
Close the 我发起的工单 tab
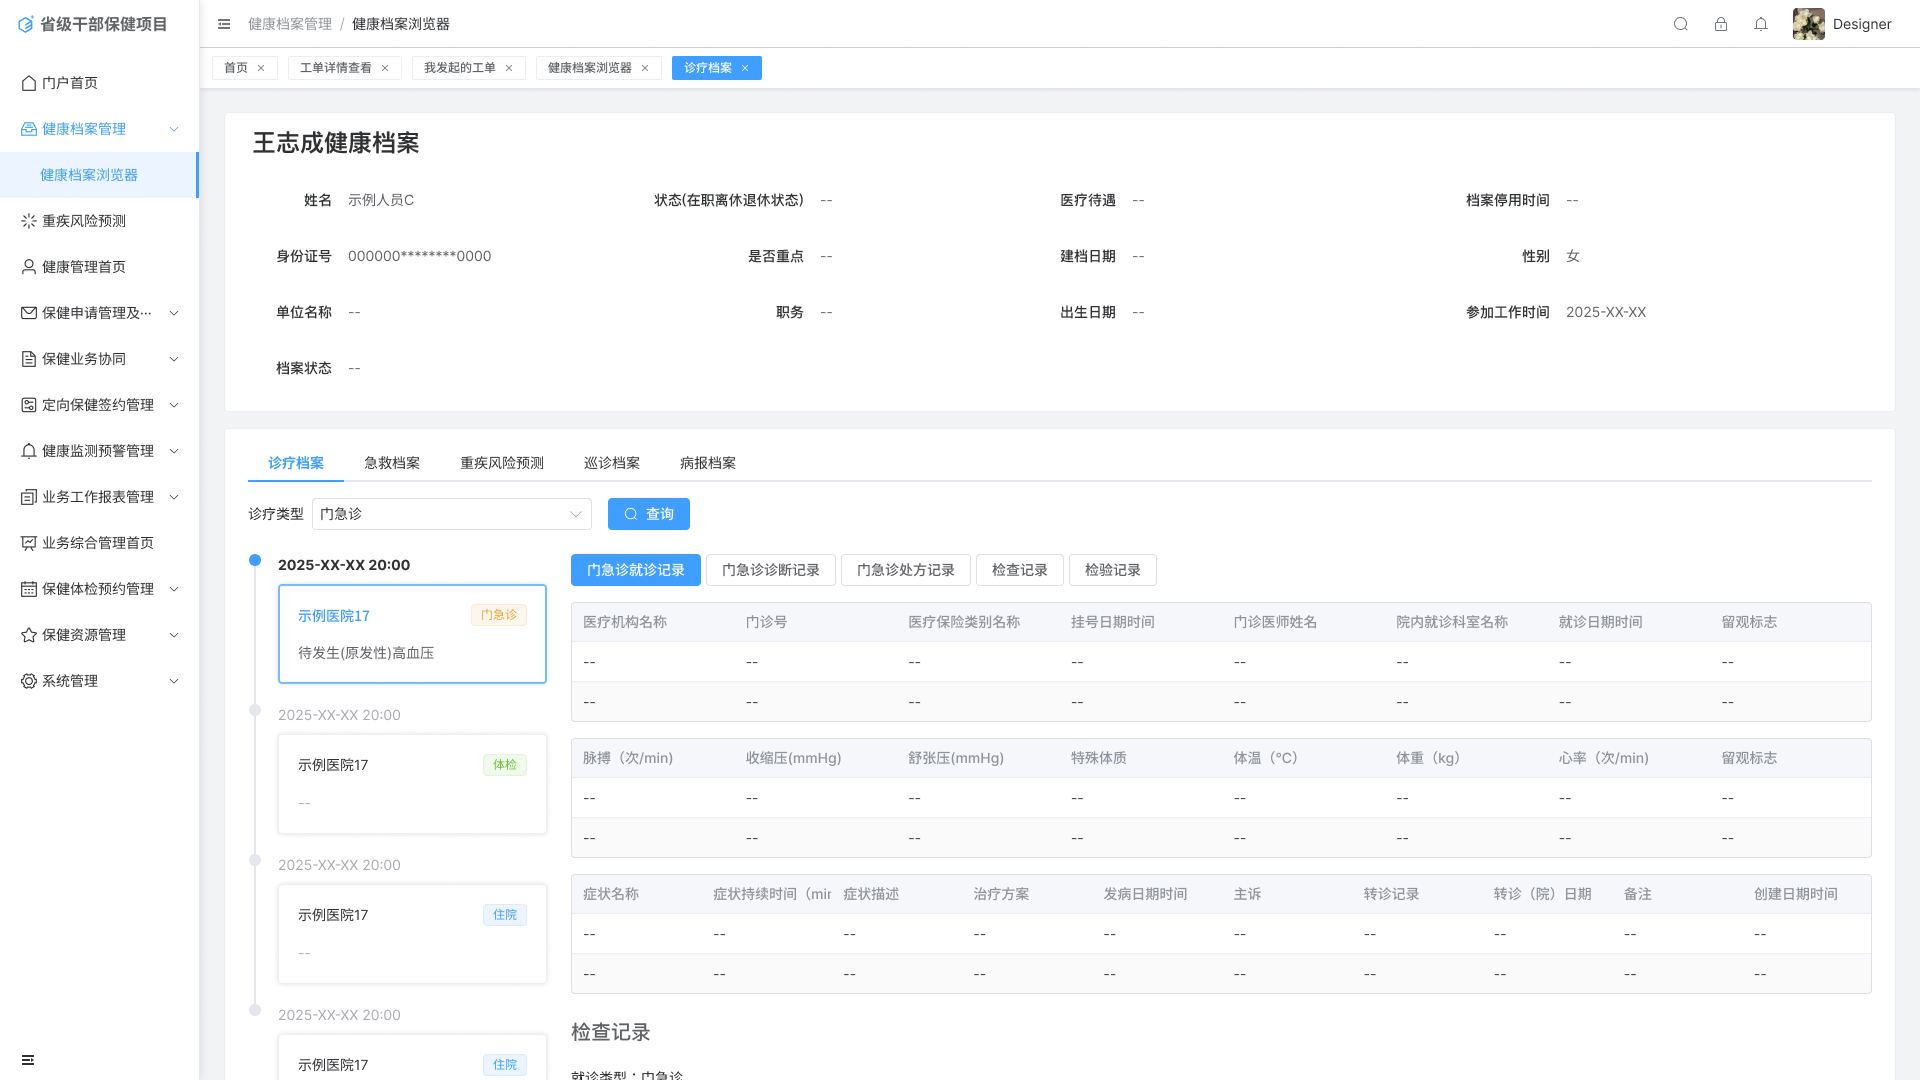(x=509, y=68)
